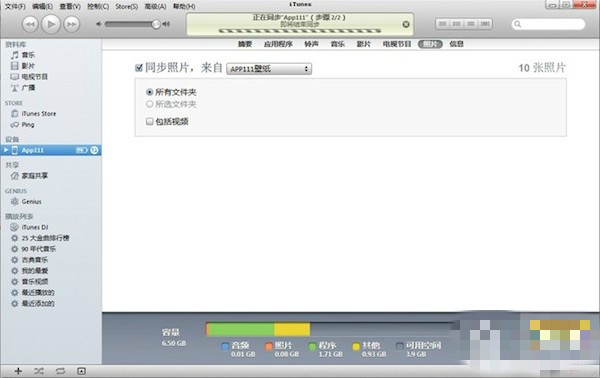Click the add playlist plus icon
The image size is (600, 378).
[x=18, y=371]
